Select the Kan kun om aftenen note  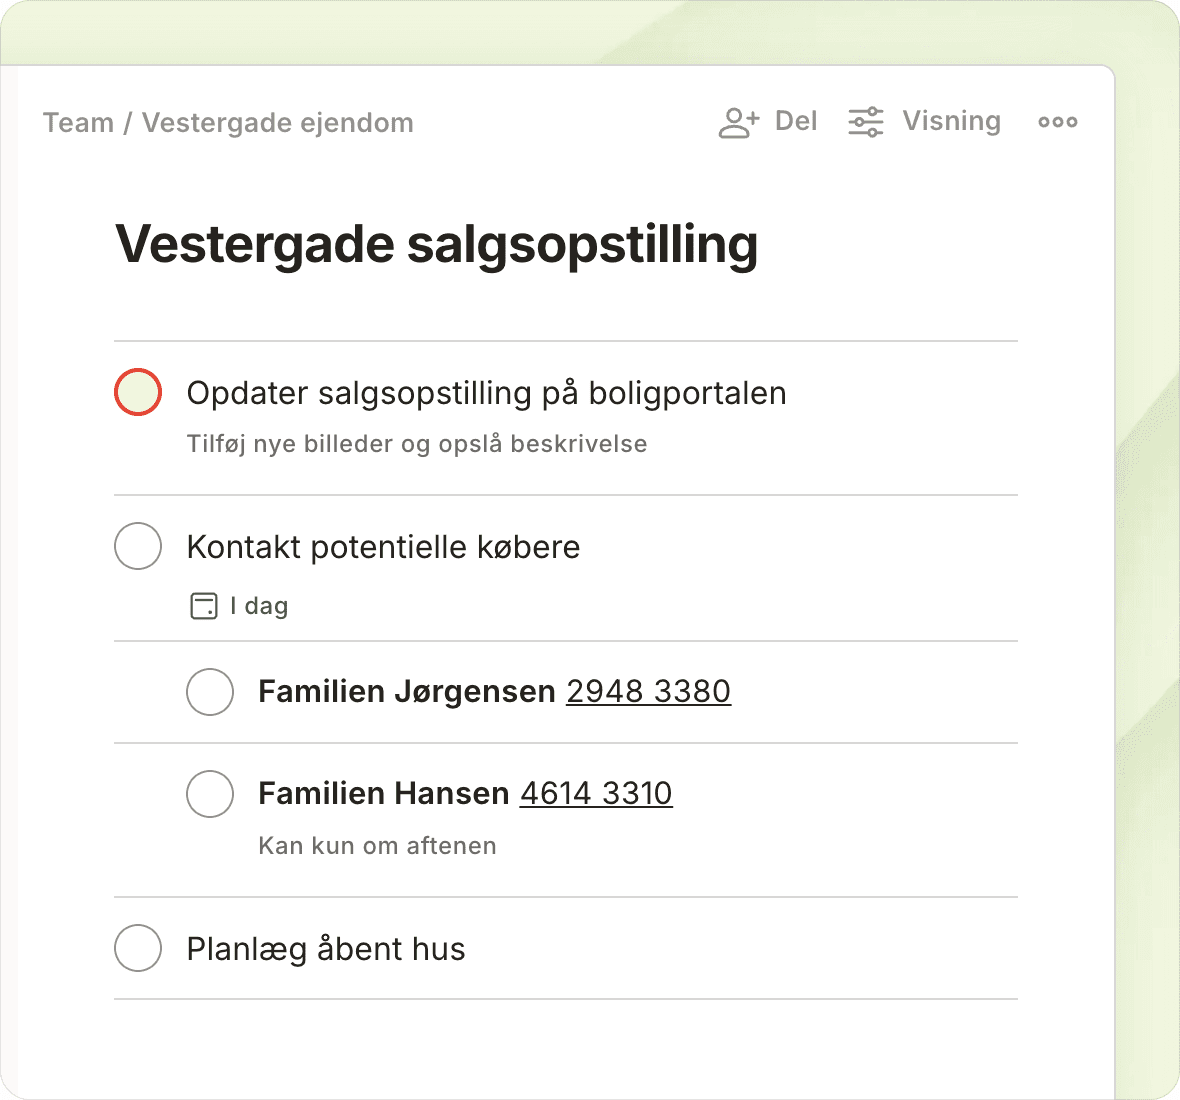tap(377, 846)
